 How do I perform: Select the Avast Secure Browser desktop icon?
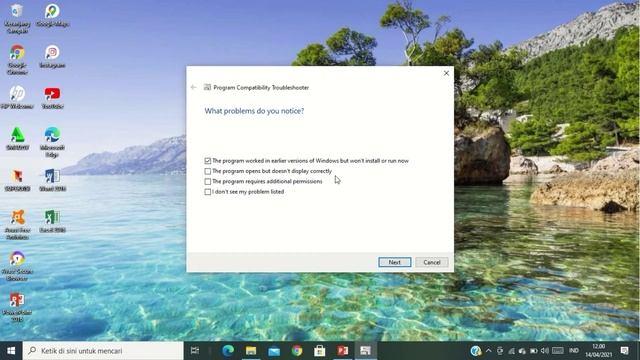[17, 265]
